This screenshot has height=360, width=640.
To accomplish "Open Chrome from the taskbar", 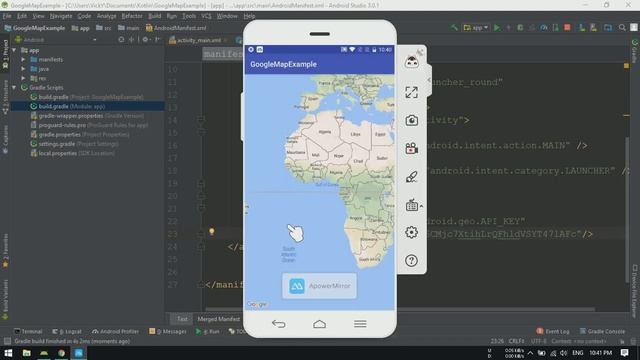I will click(61, 353).
